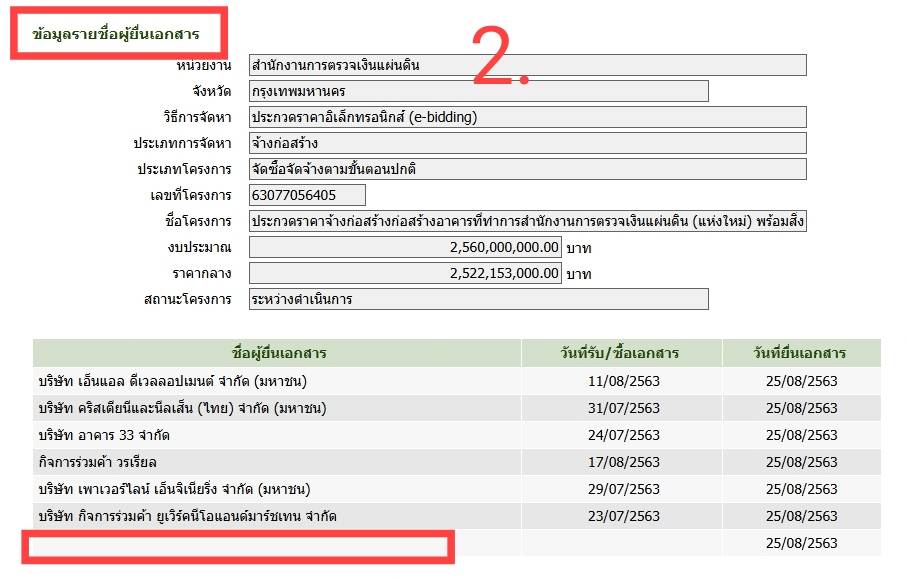Click submission date 25/08/2563 in เอ็นแอล row
The width and height of the screenshot is (908, 580).
[x=801, y=381]
